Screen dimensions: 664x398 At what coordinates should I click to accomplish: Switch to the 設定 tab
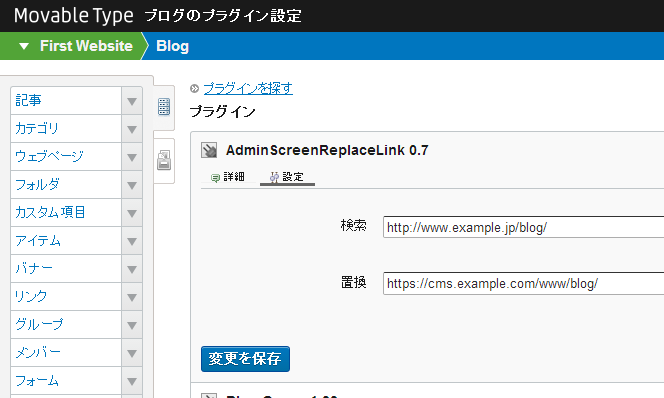click(287, 177)
